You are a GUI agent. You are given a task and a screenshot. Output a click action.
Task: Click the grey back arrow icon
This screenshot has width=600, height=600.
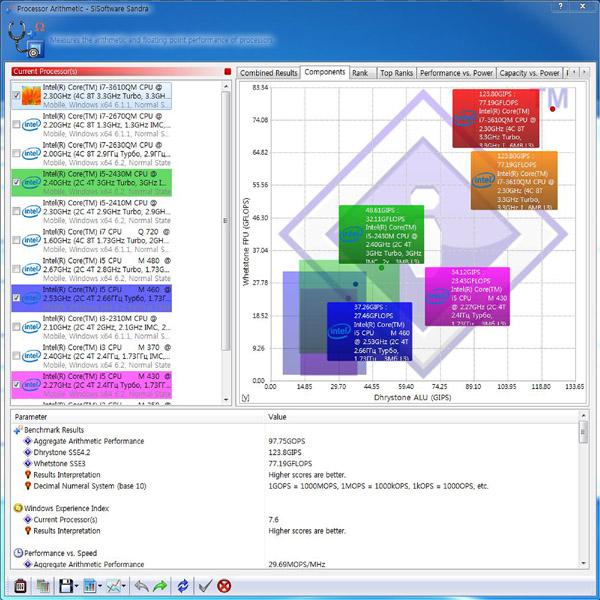click(142, 586)
